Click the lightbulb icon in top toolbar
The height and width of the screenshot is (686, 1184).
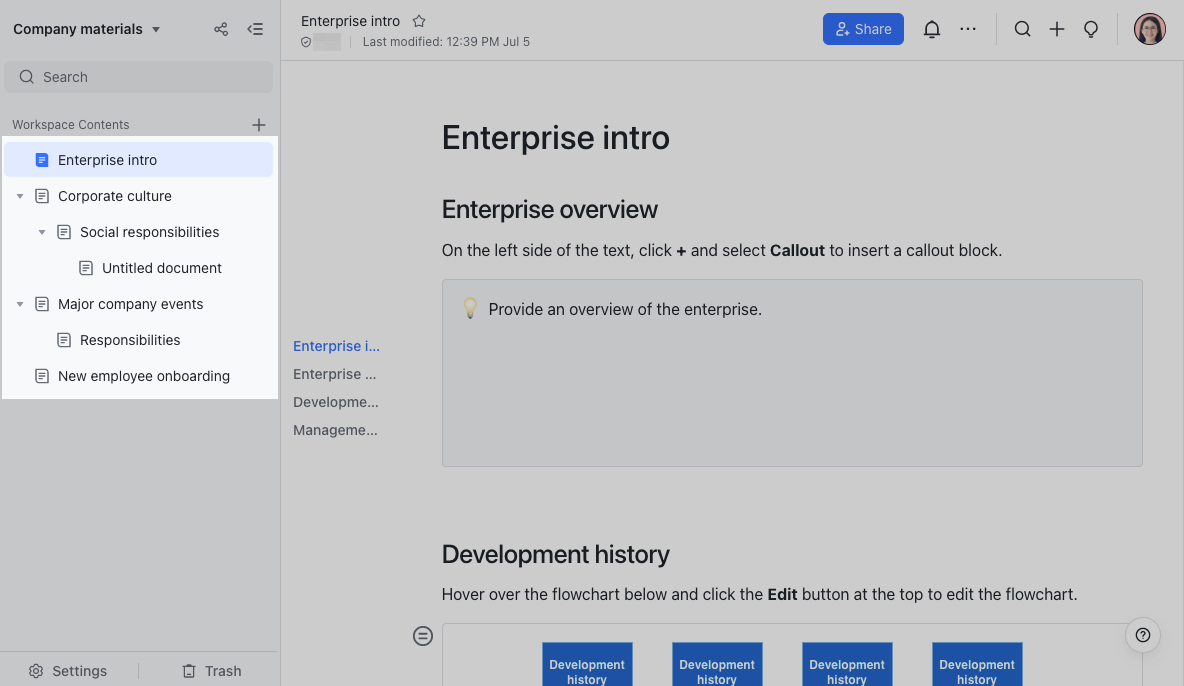tap(1091, 29)
